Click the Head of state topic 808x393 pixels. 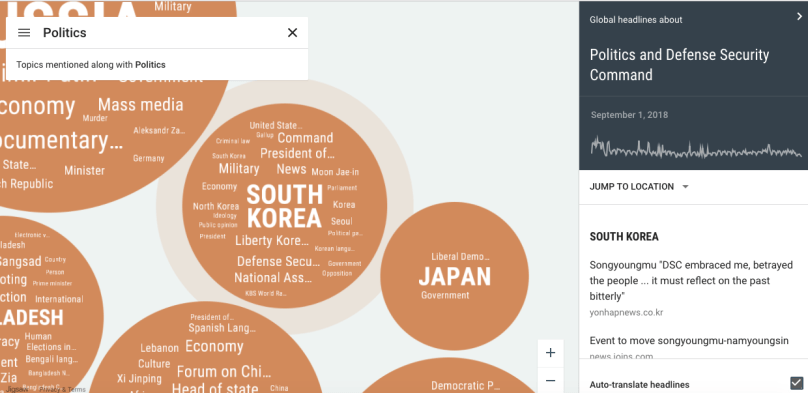point(215,388)
